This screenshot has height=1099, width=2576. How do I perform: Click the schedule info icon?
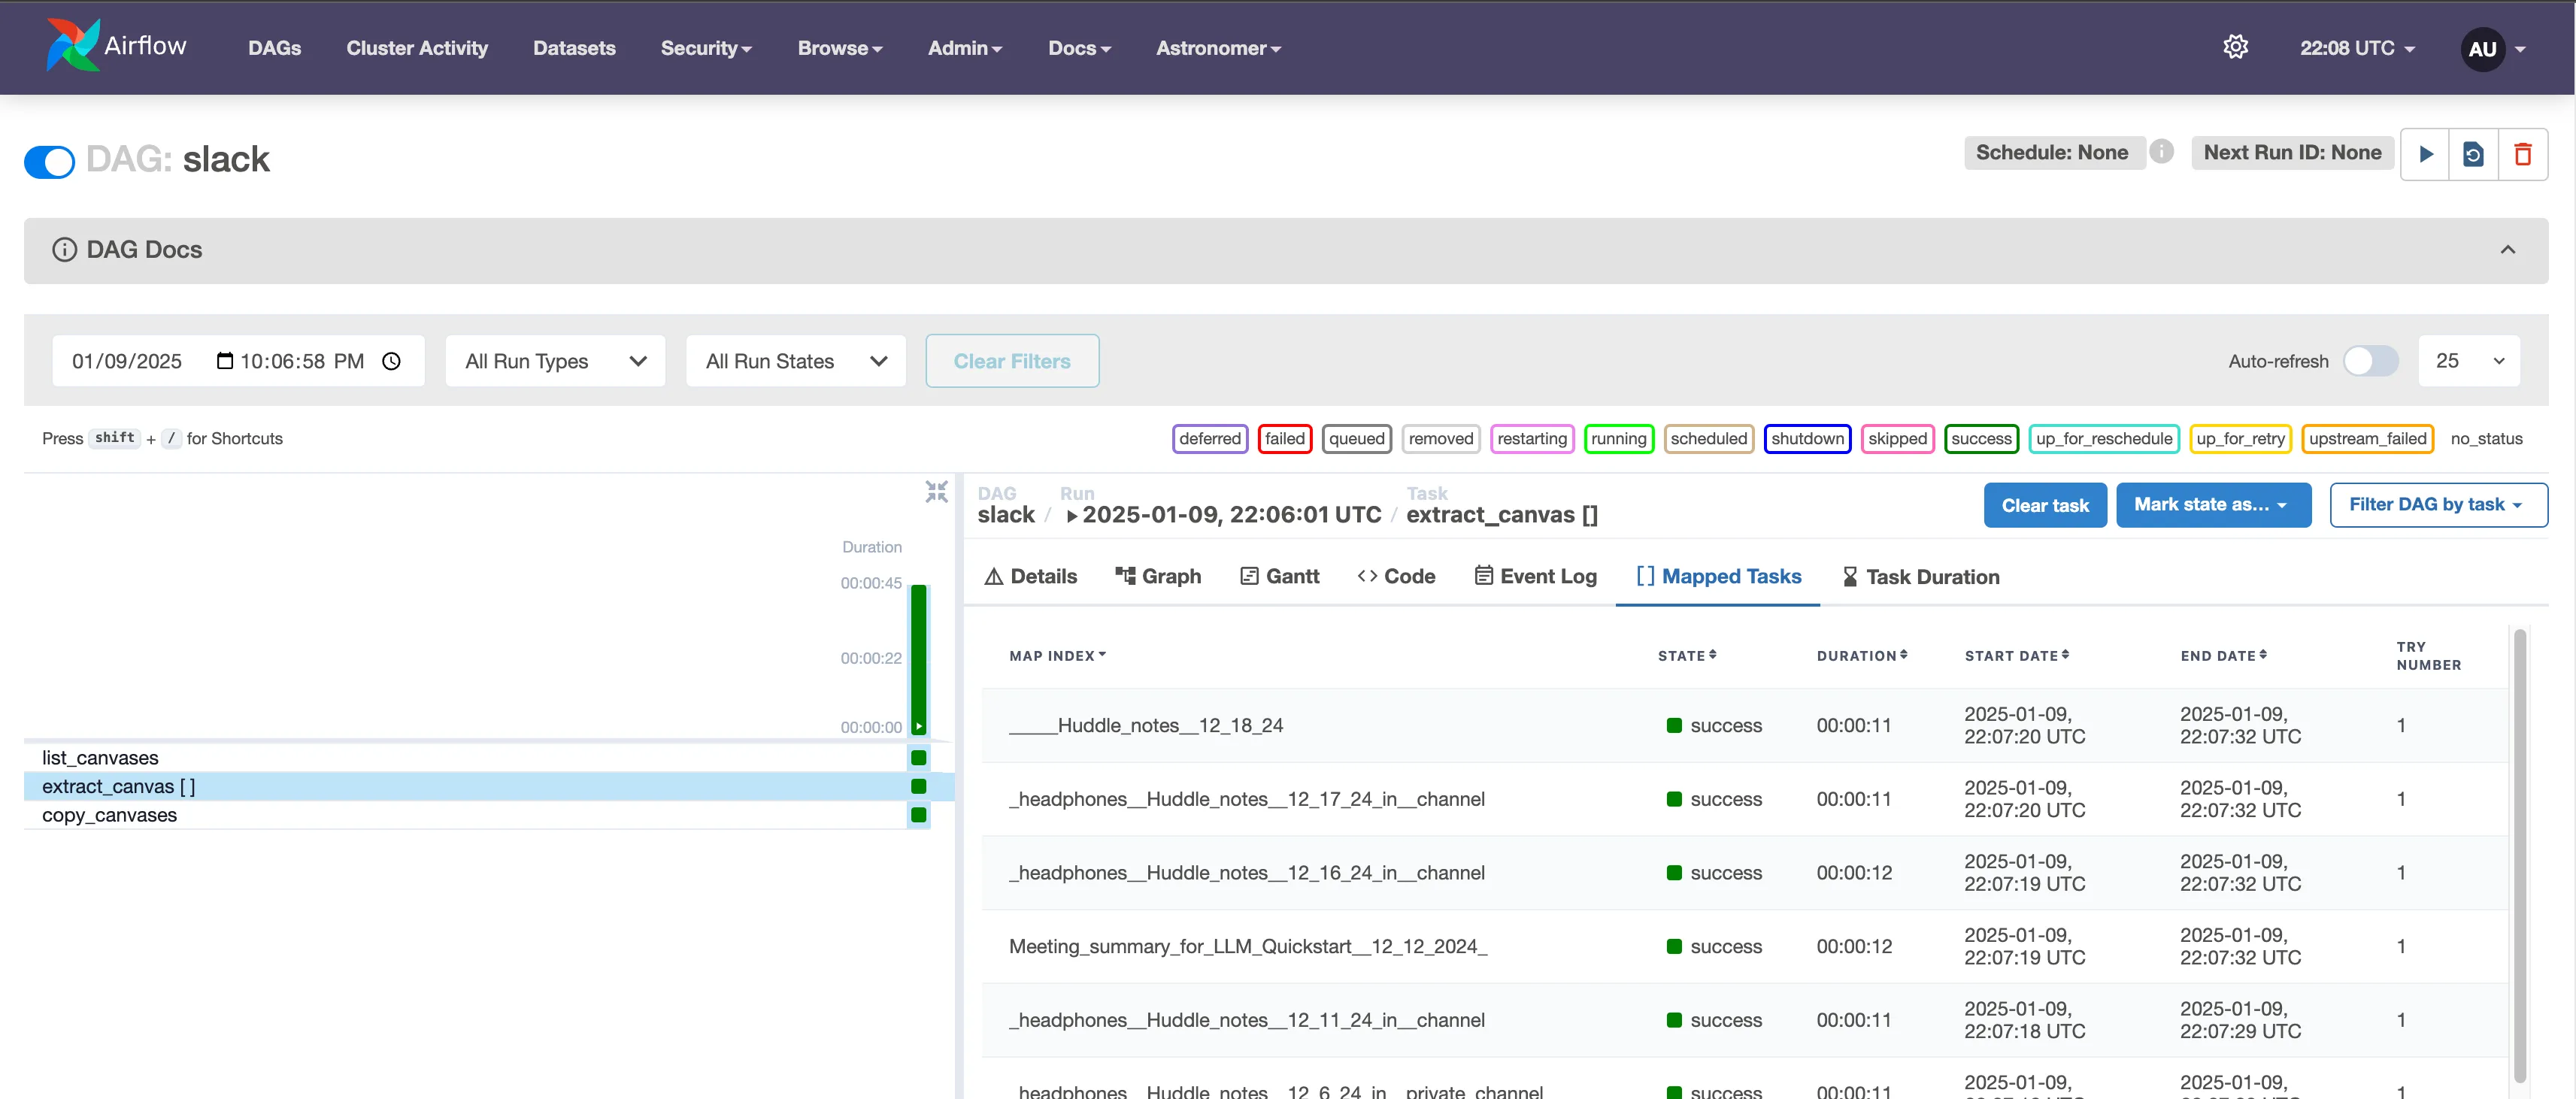pyautogui.click(x=2162, y=151)
